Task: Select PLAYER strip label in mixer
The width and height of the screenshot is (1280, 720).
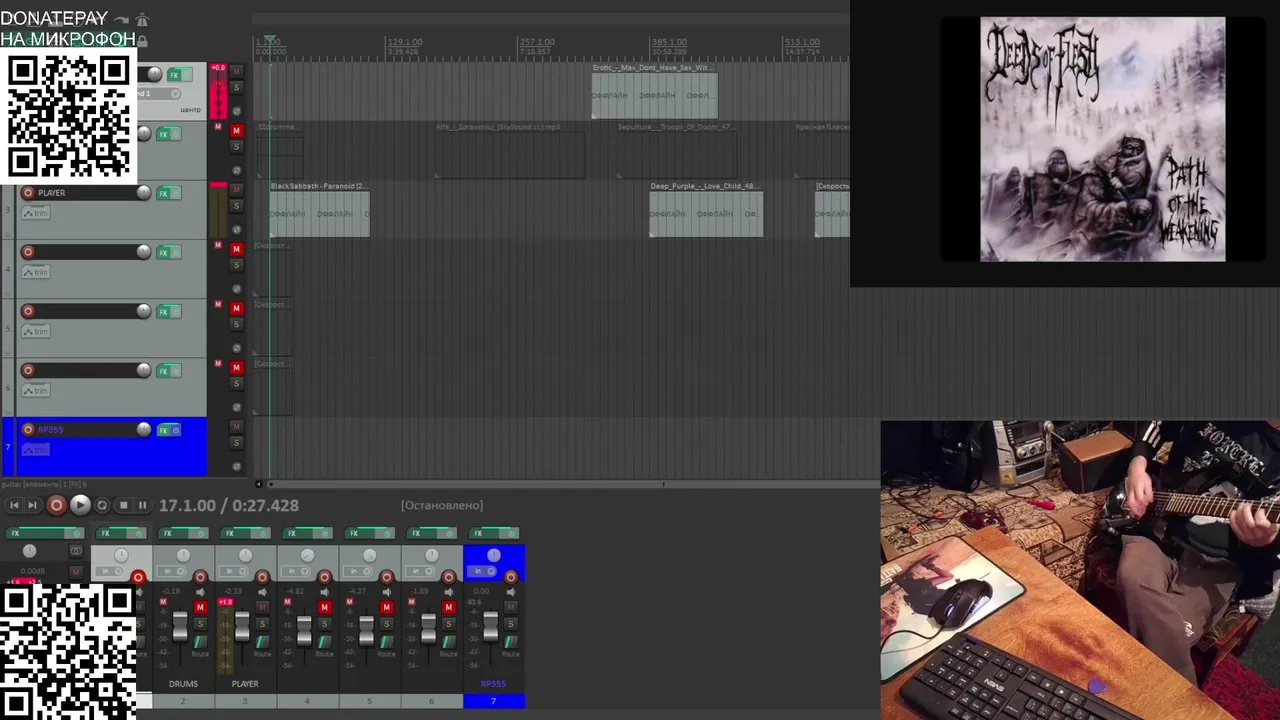Action: (x=245, y=684)
